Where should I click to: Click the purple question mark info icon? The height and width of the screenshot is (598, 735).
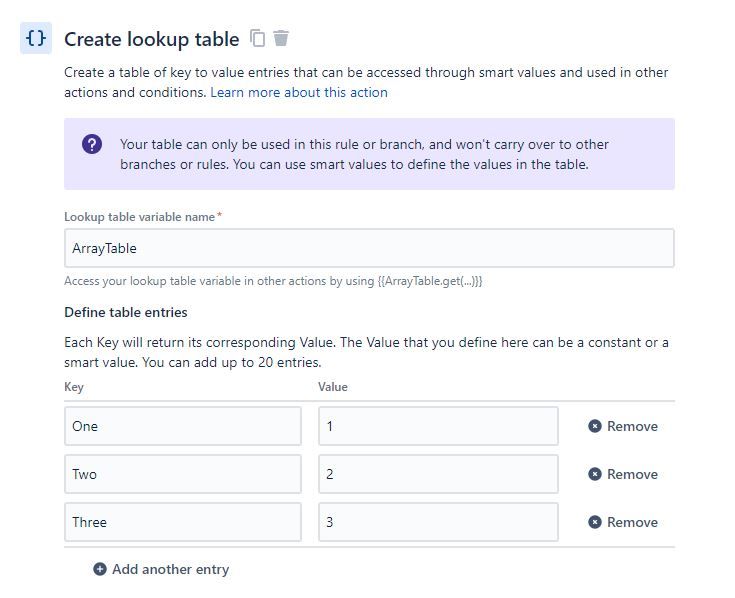[x=92, y=144]
